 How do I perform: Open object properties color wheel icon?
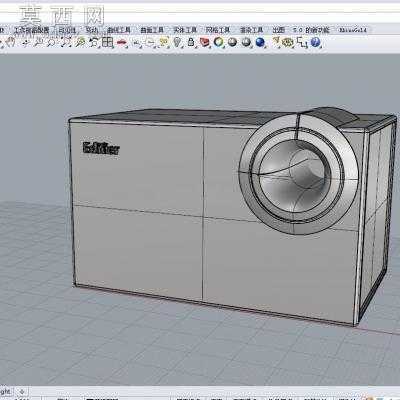tap(218, 42)
